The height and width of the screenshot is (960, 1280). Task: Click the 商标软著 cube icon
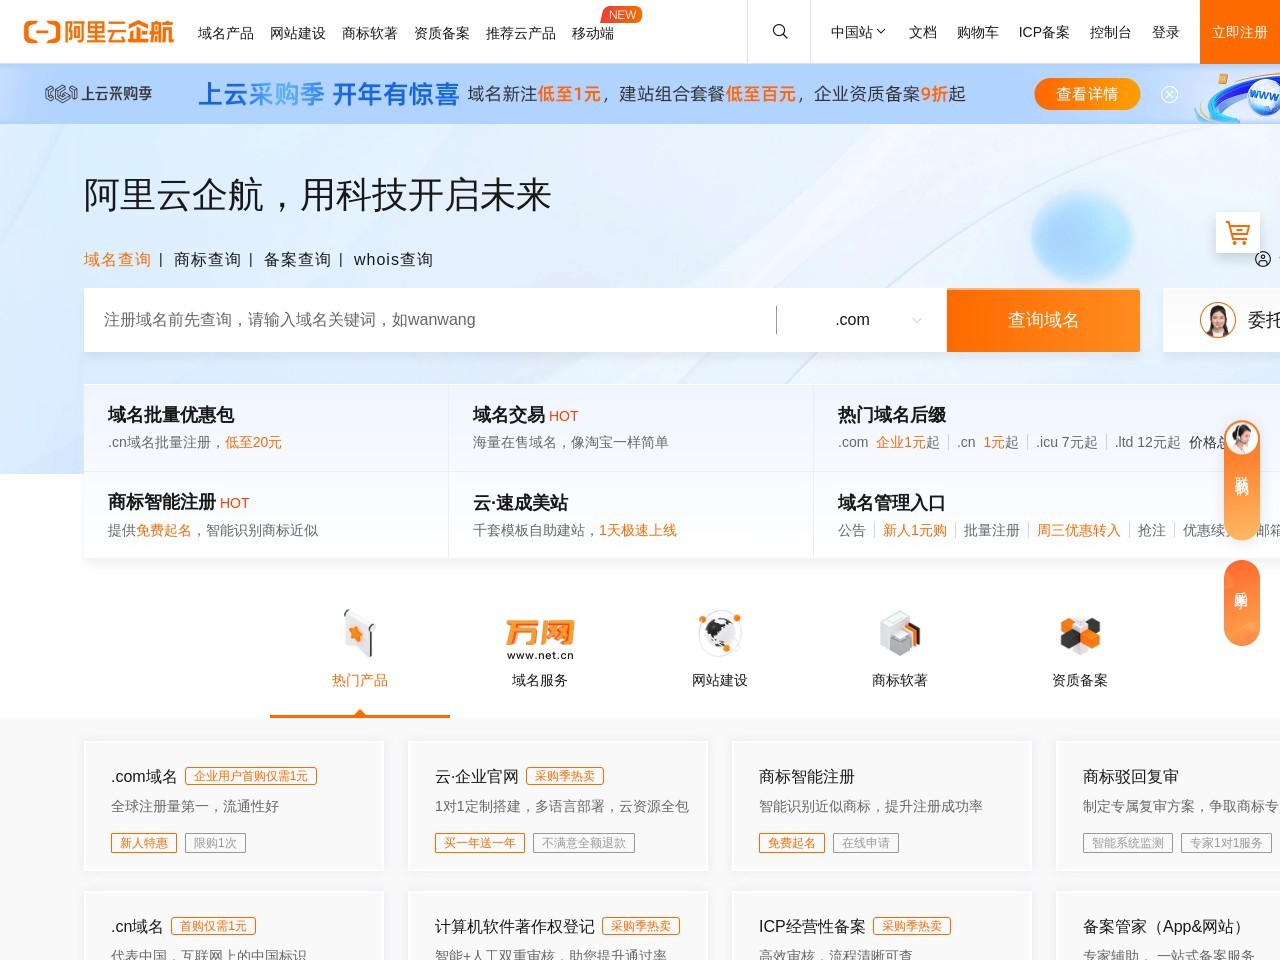click(x=899, y=632)
